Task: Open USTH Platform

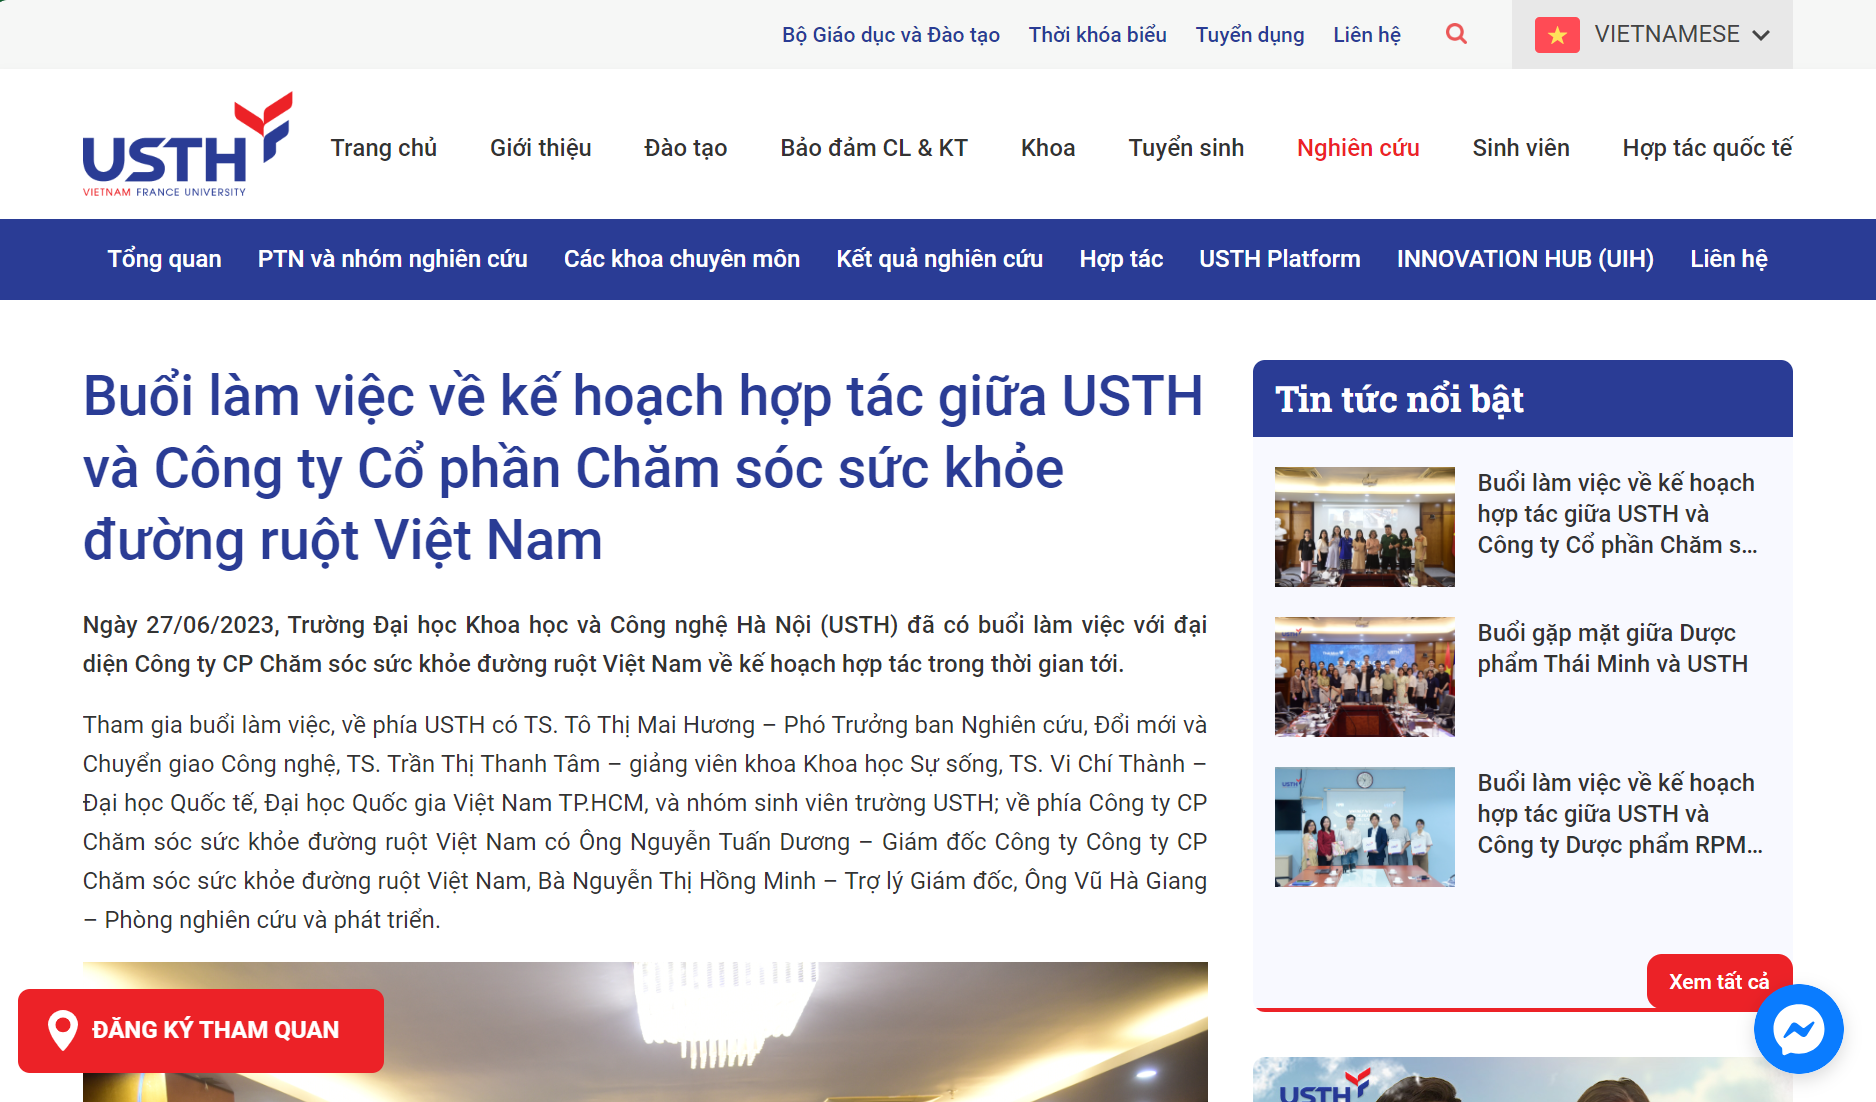Action: point(1280,259)
